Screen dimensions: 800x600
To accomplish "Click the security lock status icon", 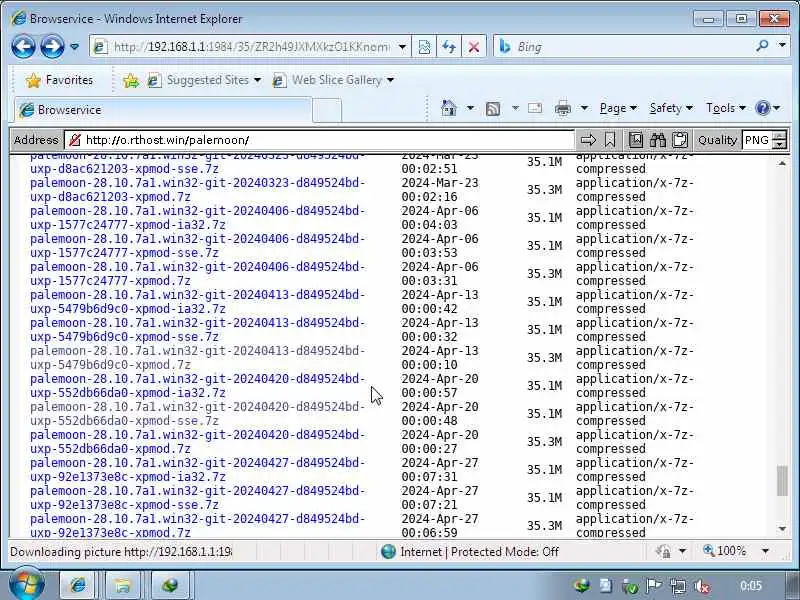I will point(663,552).
